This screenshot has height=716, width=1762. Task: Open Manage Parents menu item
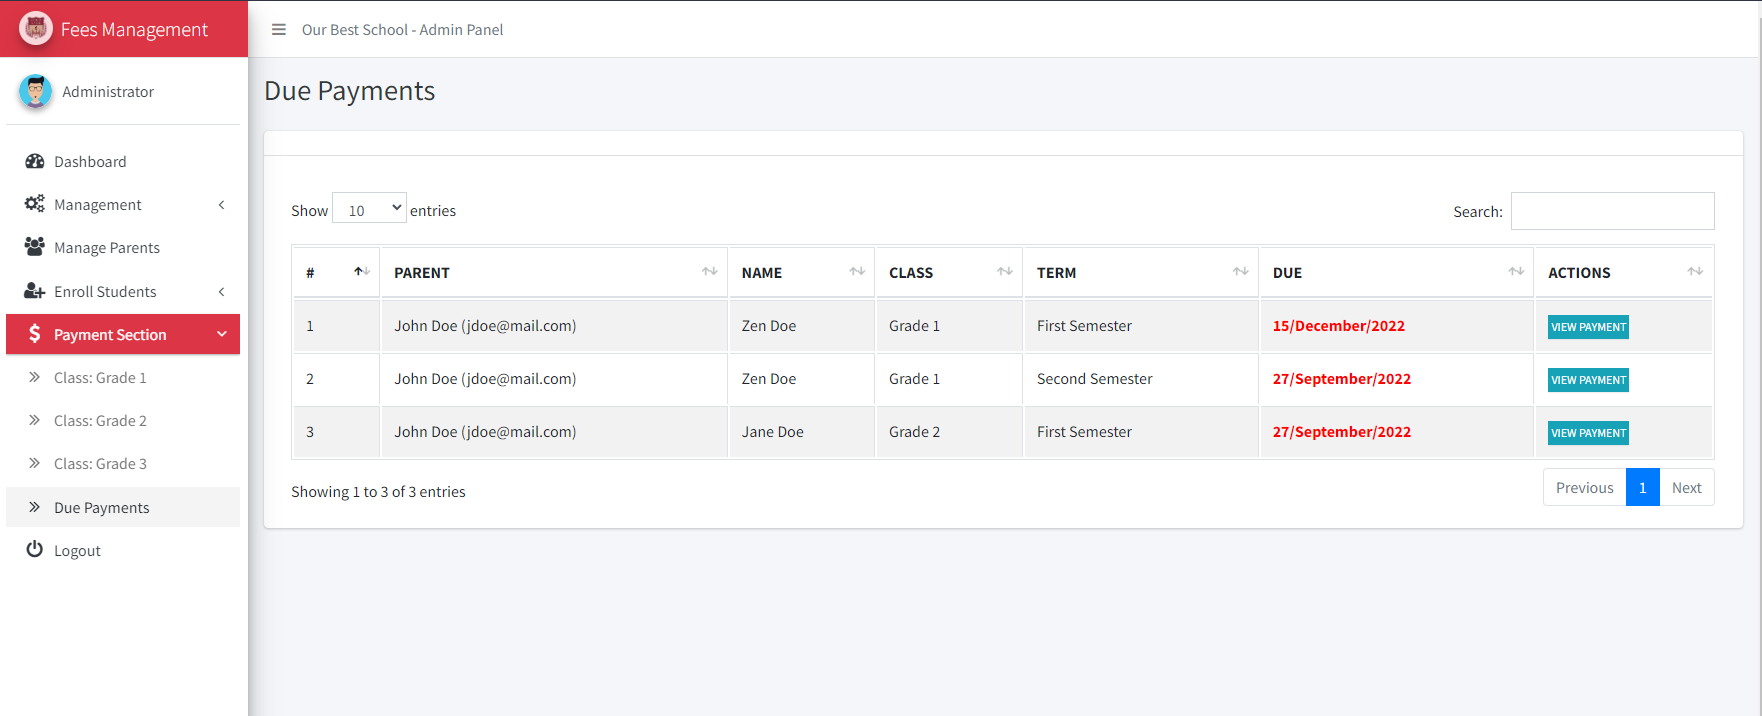123,247
